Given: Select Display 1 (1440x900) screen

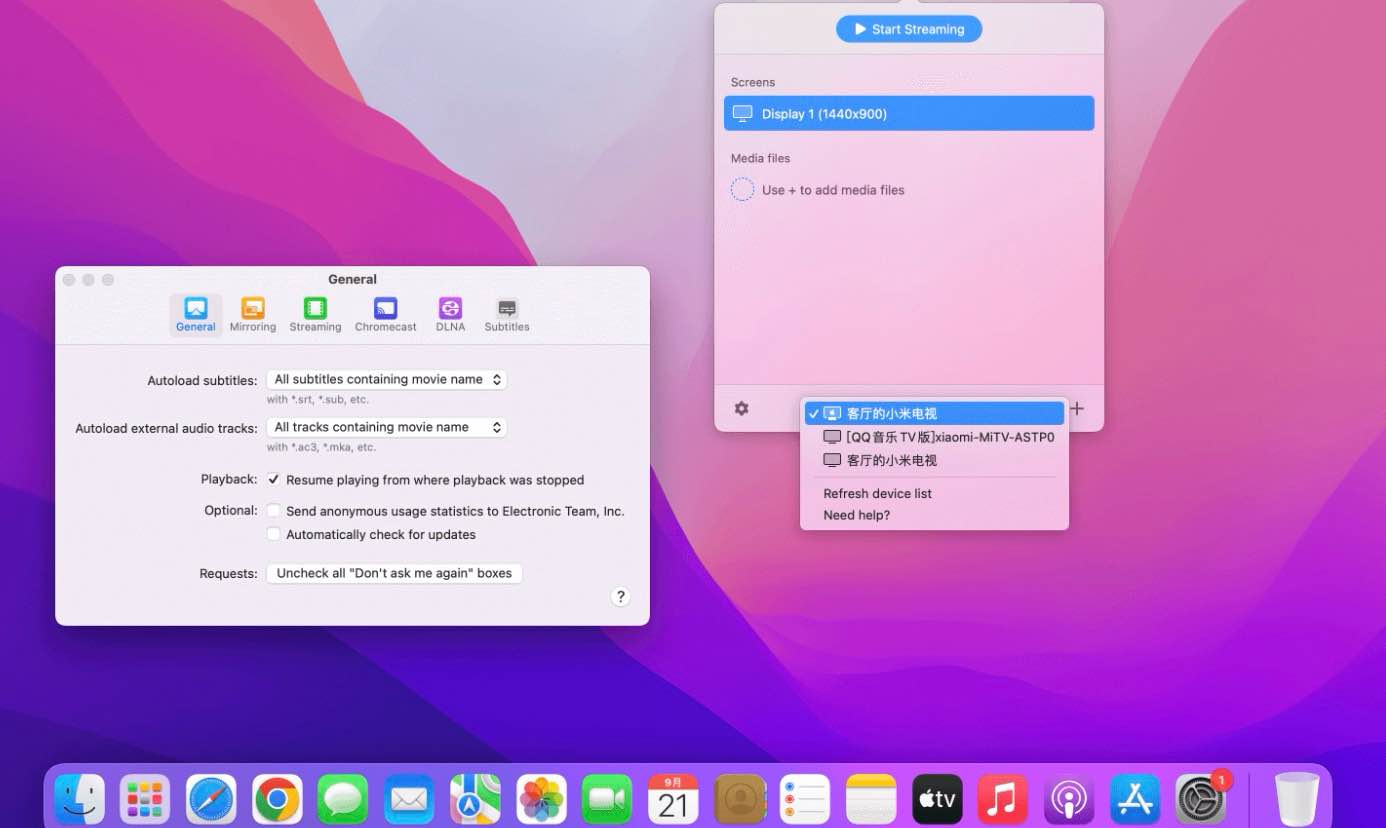Looking at the screenshot, I should pos(908,114).
